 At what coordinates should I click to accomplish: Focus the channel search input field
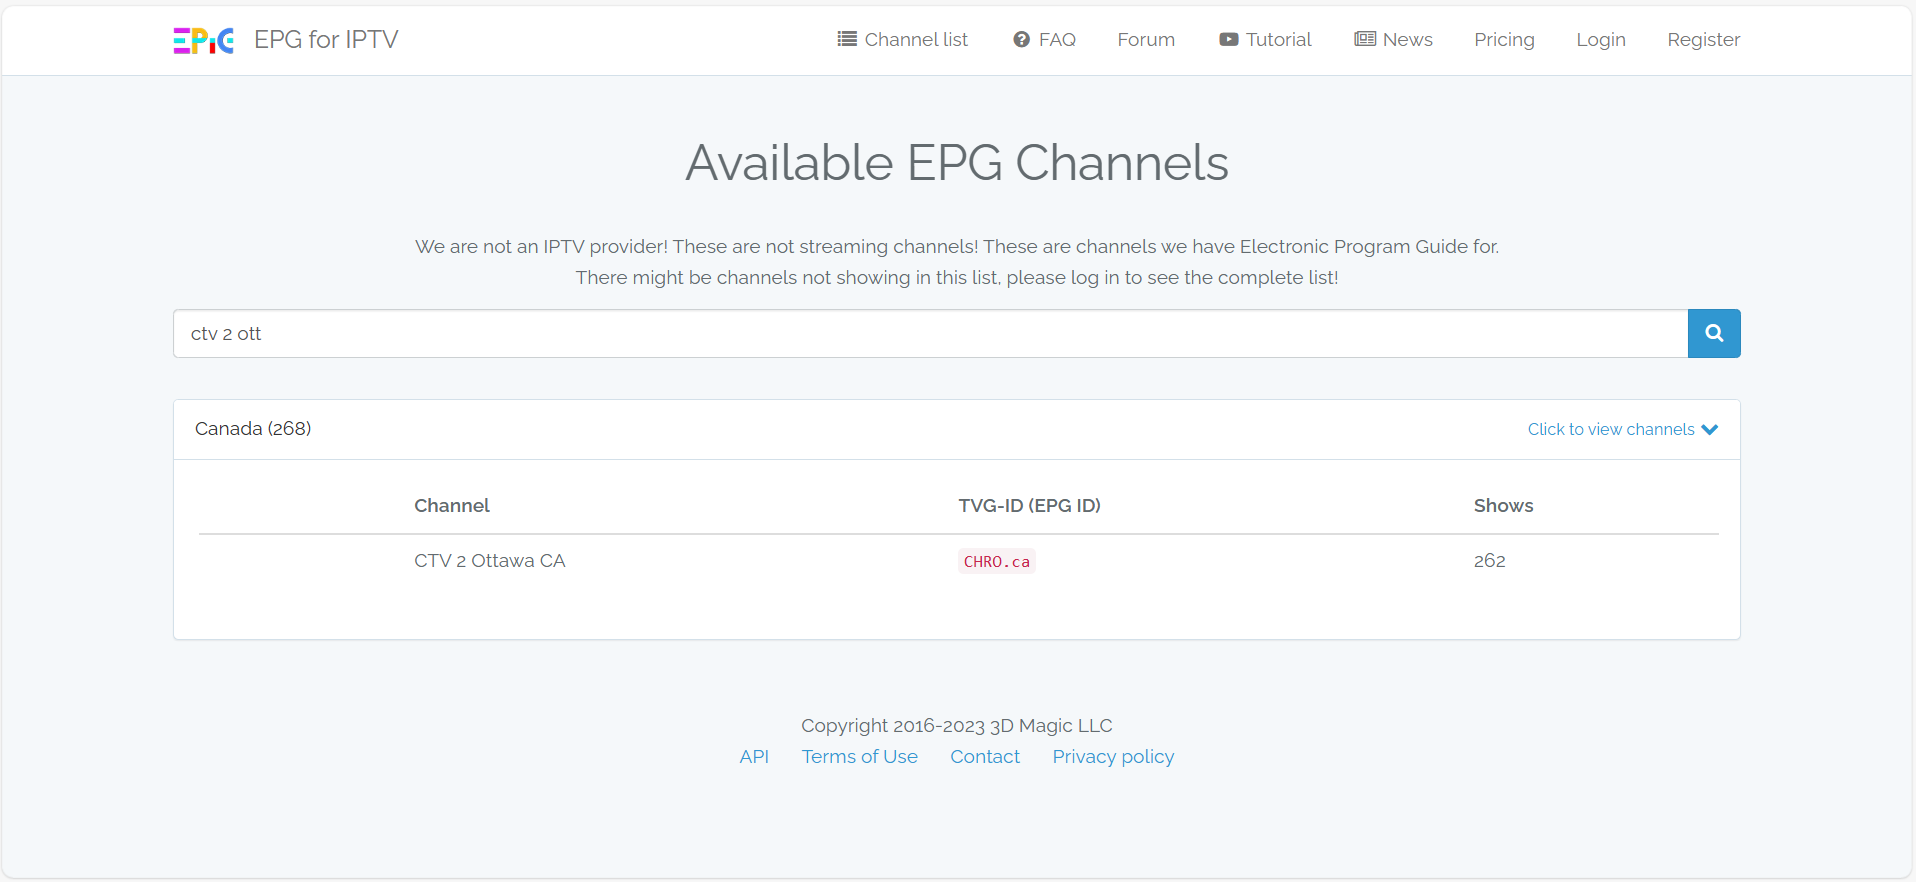(931, 334)
